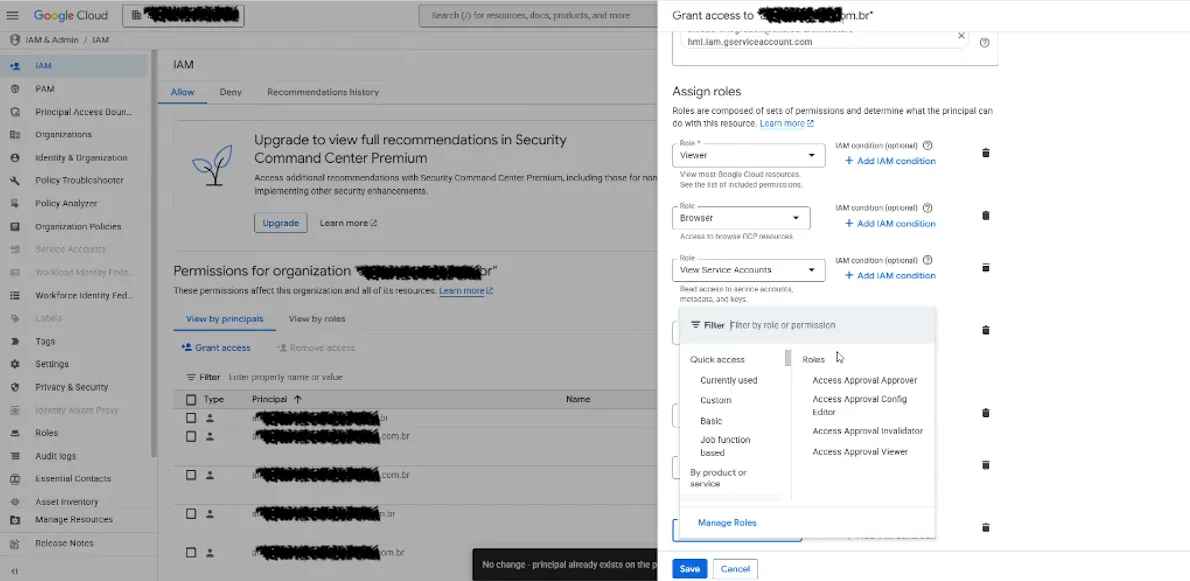This screenshot has height=581, width=1190.
Task: Click the Save button
Action: 690,569
